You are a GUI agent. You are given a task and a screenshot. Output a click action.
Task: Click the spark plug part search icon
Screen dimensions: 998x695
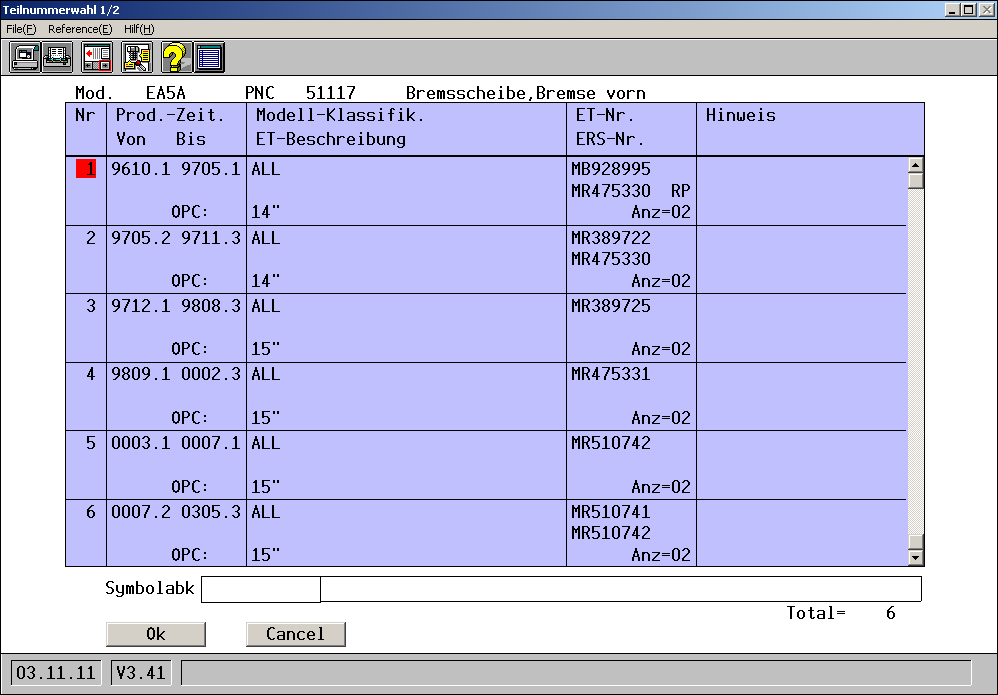pos(136,56)
